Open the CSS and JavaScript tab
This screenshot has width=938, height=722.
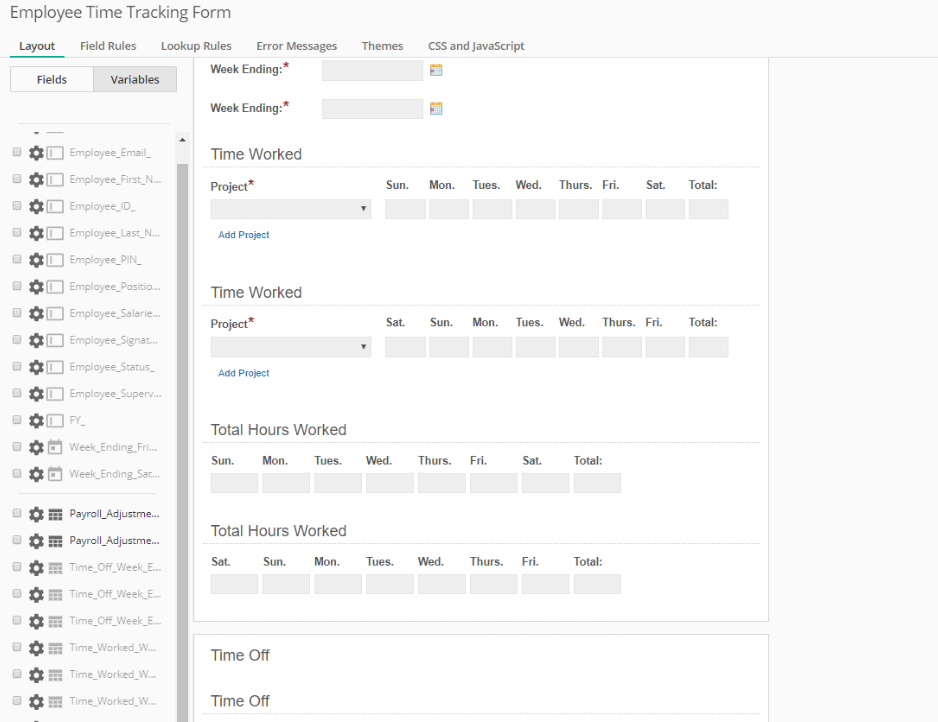pyautogui.click(x=476, y=46)
